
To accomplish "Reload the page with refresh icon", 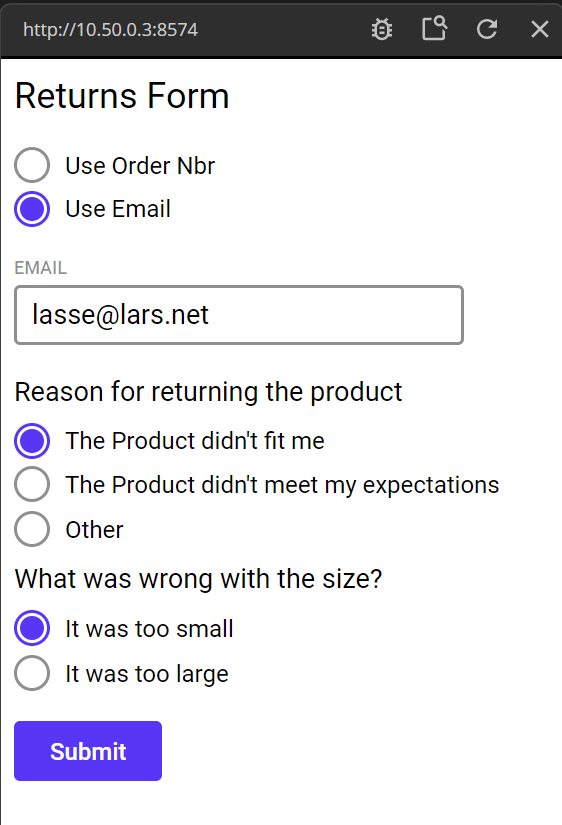I will (x=487, y=29).
